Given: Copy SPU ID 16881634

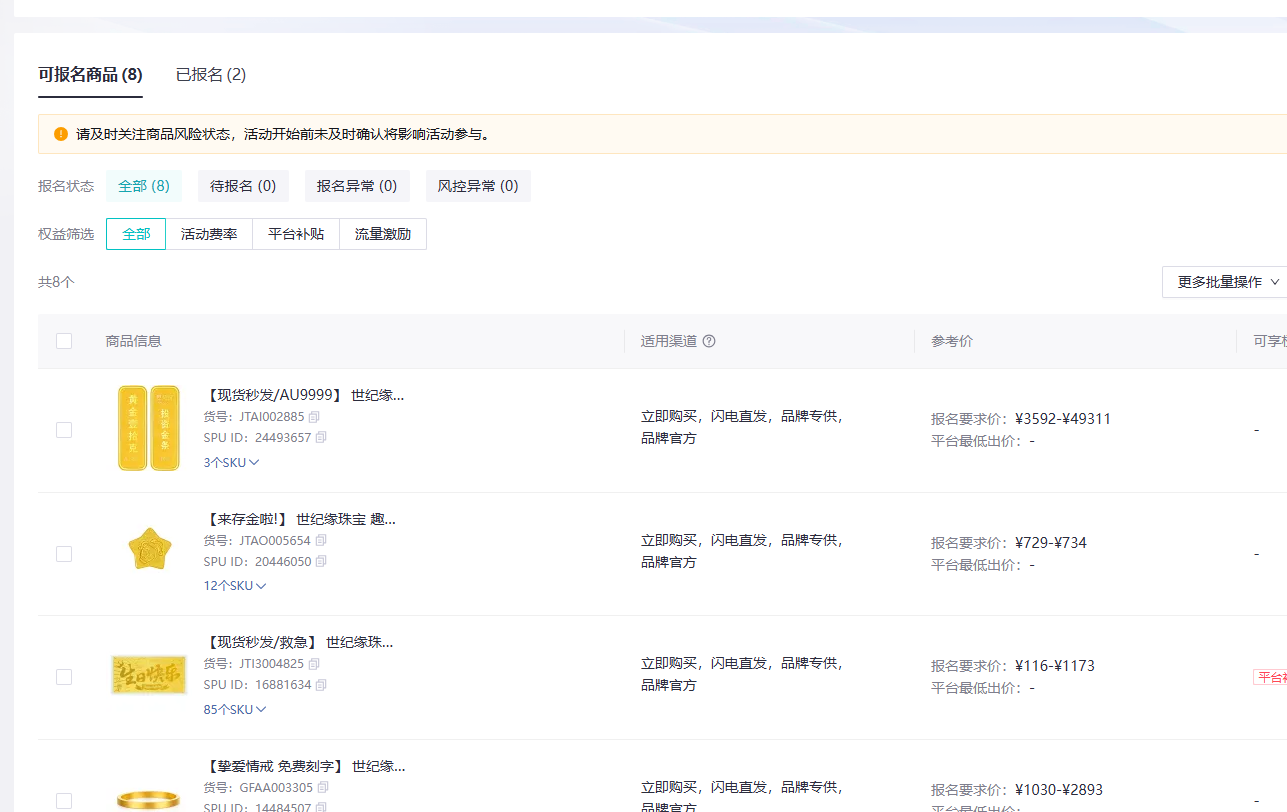Looking at the screenshot, I should tap(321, 685).
